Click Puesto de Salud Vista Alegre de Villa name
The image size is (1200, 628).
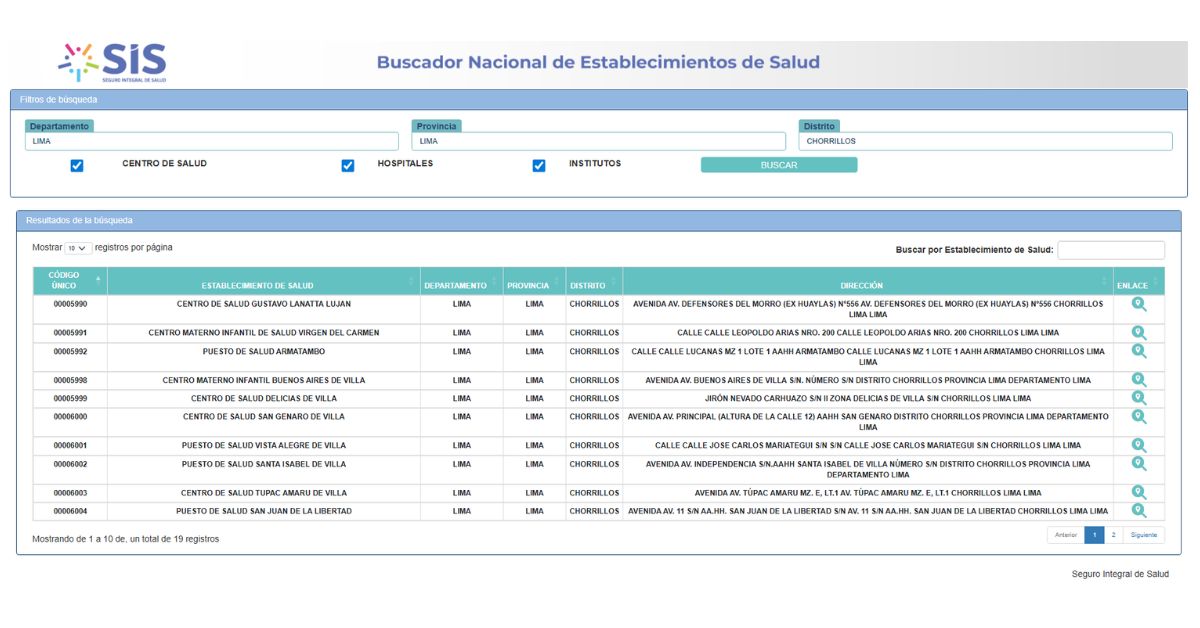coord(264,446)
